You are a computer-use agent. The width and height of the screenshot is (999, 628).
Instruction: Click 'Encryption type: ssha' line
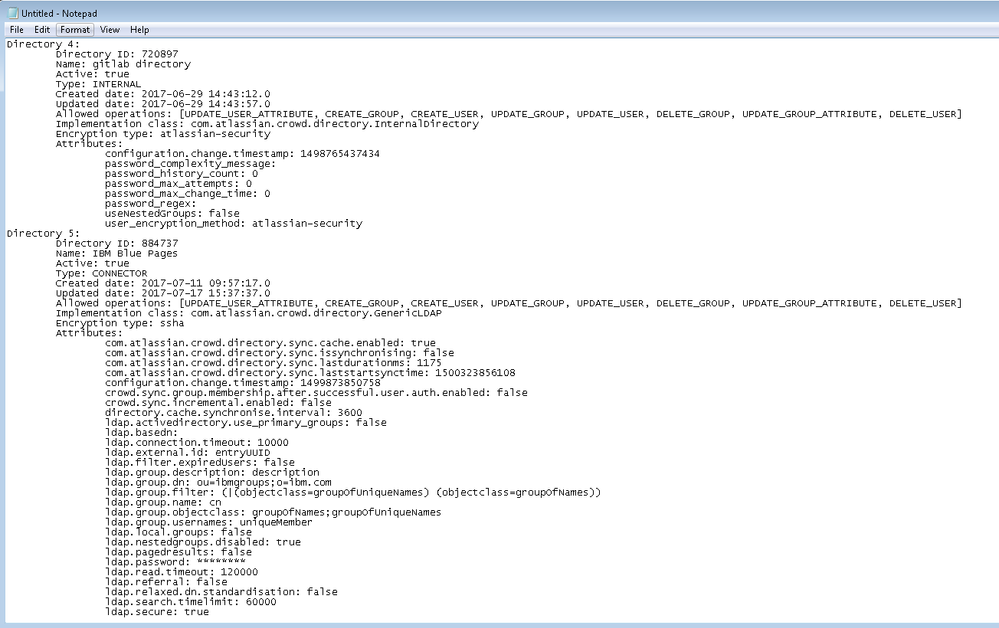(x=120, y=323)
